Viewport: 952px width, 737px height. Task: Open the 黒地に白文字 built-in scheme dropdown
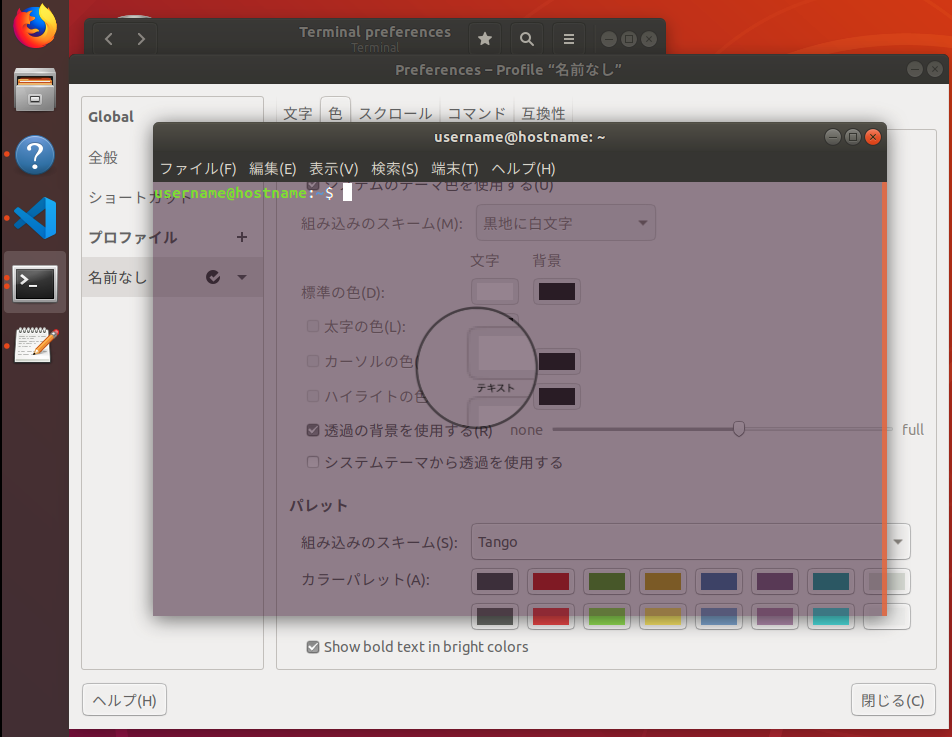click(x=565, y=223)
